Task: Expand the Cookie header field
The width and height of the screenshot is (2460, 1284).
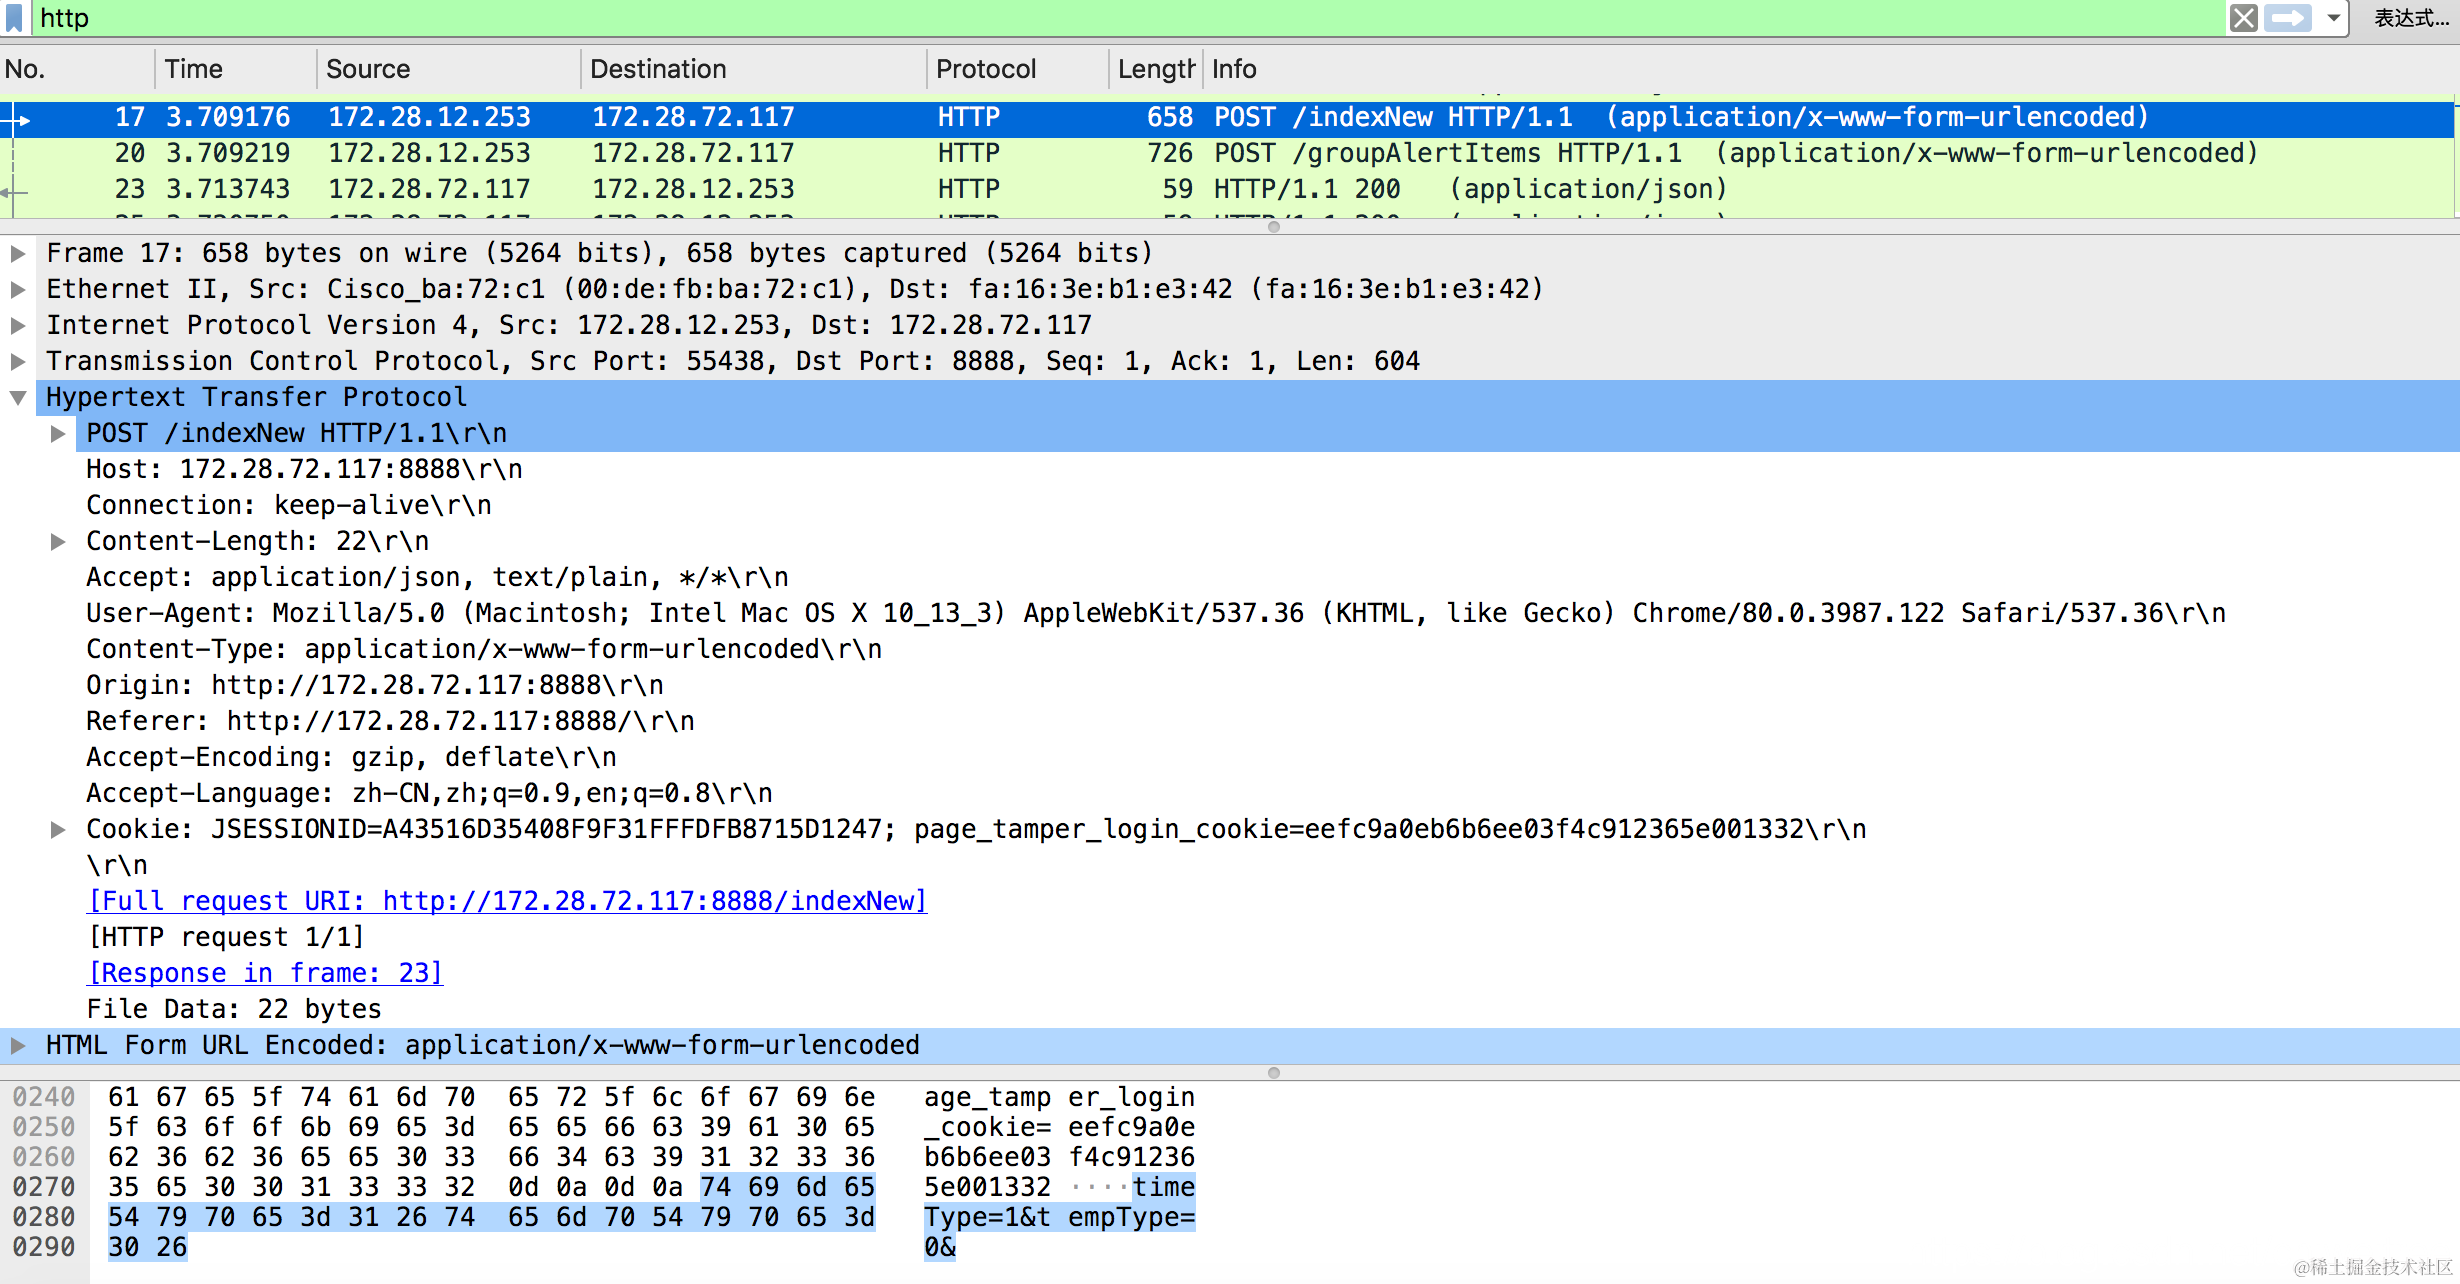Action: click(x=58, y=830)
